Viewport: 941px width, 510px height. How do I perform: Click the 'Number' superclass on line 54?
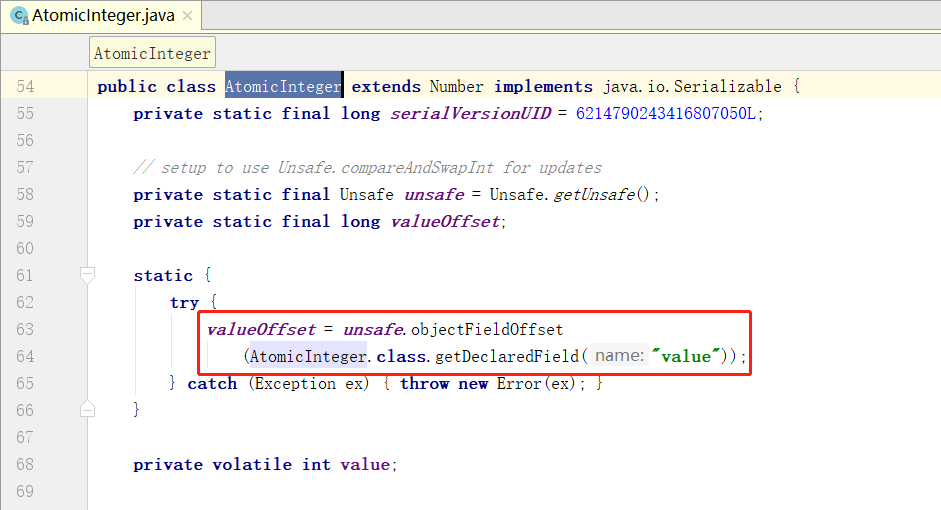coord(456,86)
